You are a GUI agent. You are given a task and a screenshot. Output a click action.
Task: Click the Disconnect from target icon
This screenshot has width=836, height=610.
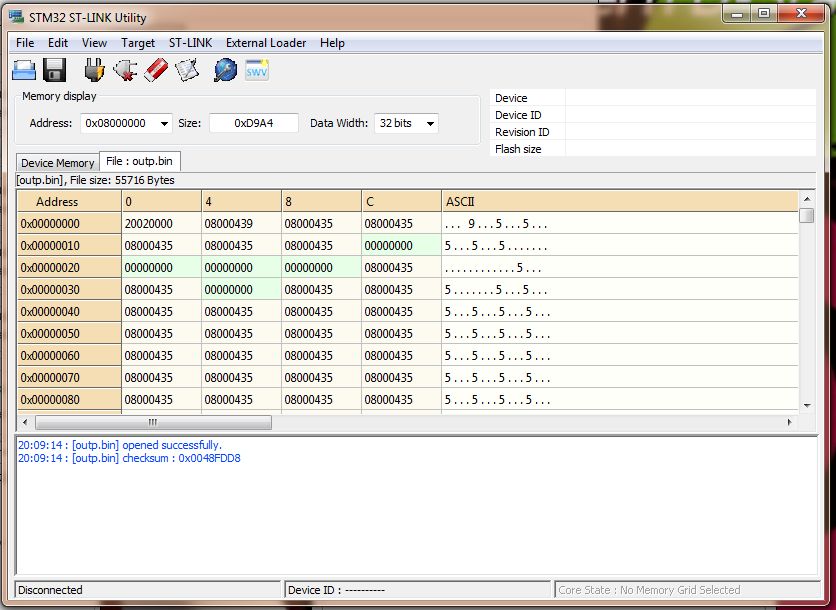(125, 70)
